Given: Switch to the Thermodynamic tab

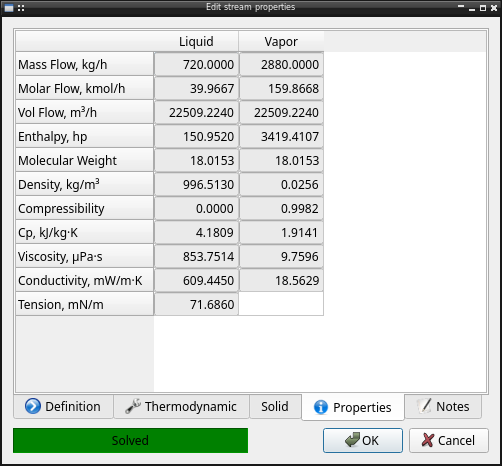Looking at the screenshot, I should tap(181, 406).
